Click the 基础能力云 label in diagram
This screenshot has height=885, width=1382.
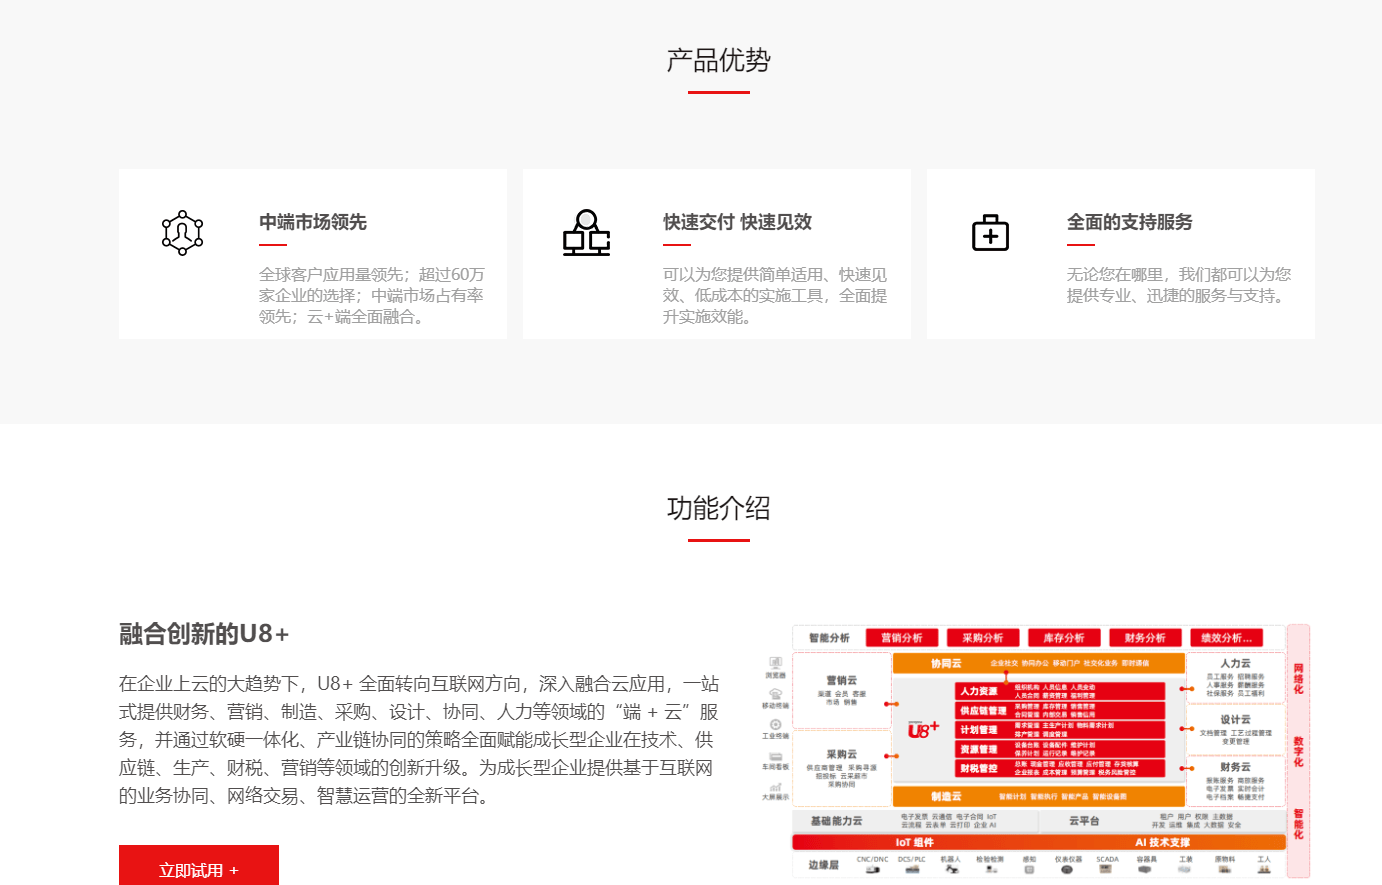click(836, 821)
